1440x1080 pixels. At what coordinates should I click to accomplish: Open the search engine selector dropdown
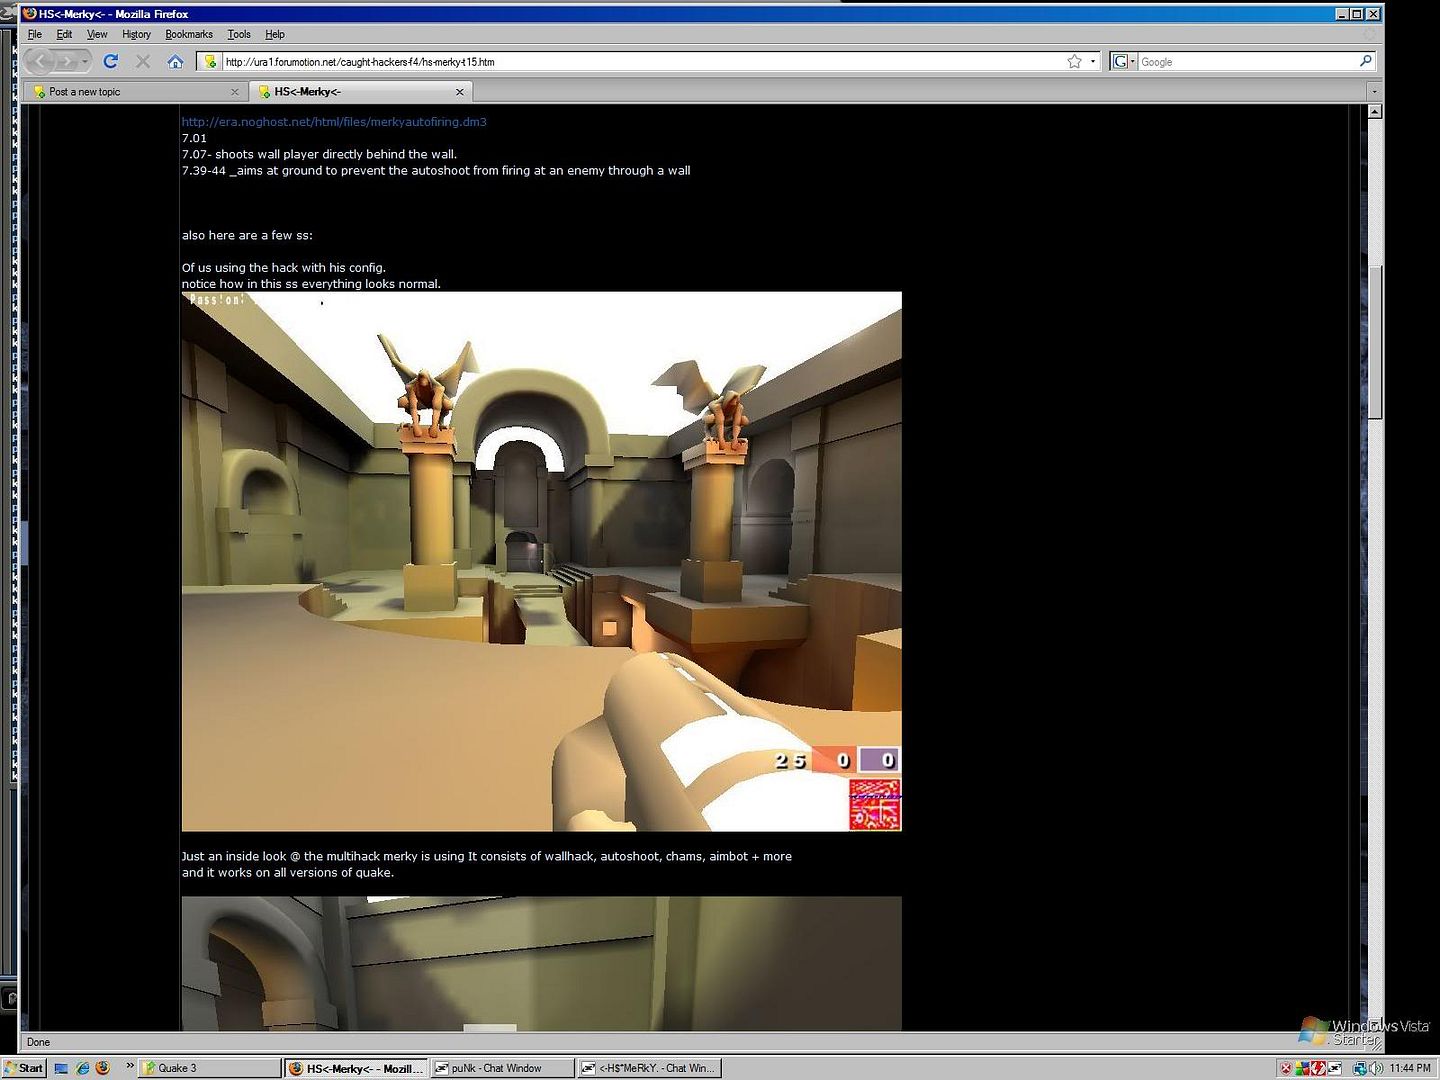point(1124,62)
